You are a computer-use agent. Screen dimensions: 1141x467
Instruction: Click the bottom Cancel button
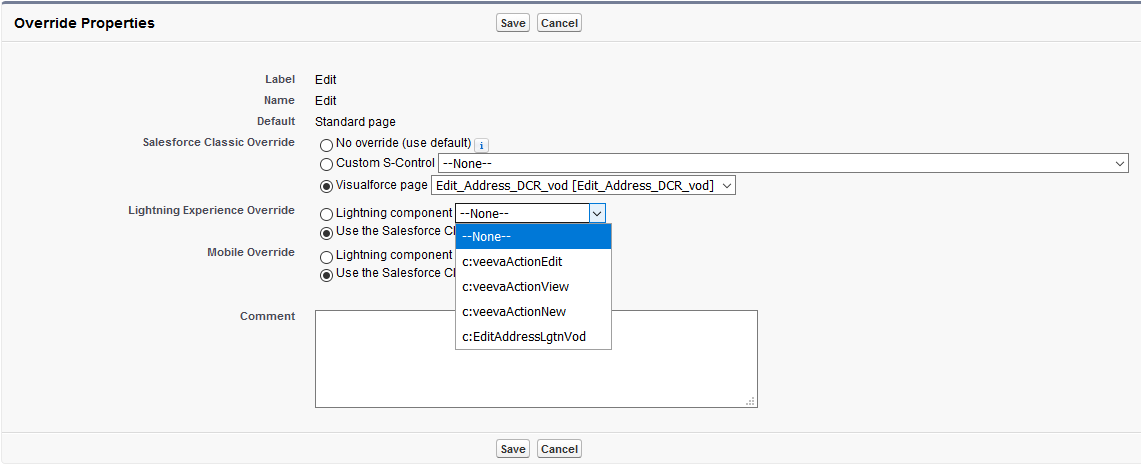[559, 449]
